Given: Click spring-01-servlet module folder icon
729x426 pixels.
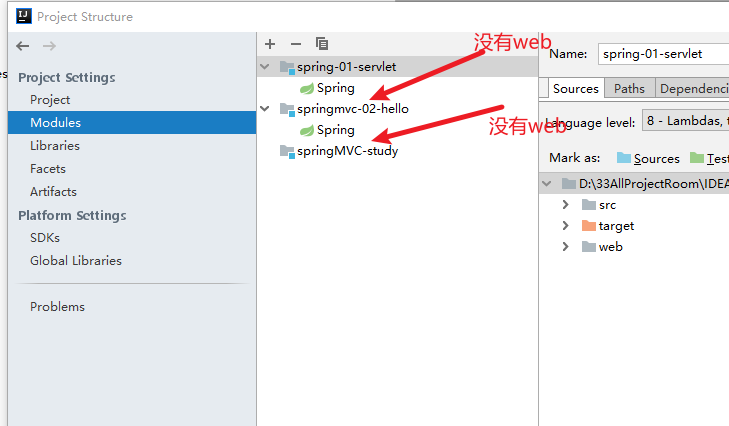Looking at the screenshot, I should pos(287,67).
